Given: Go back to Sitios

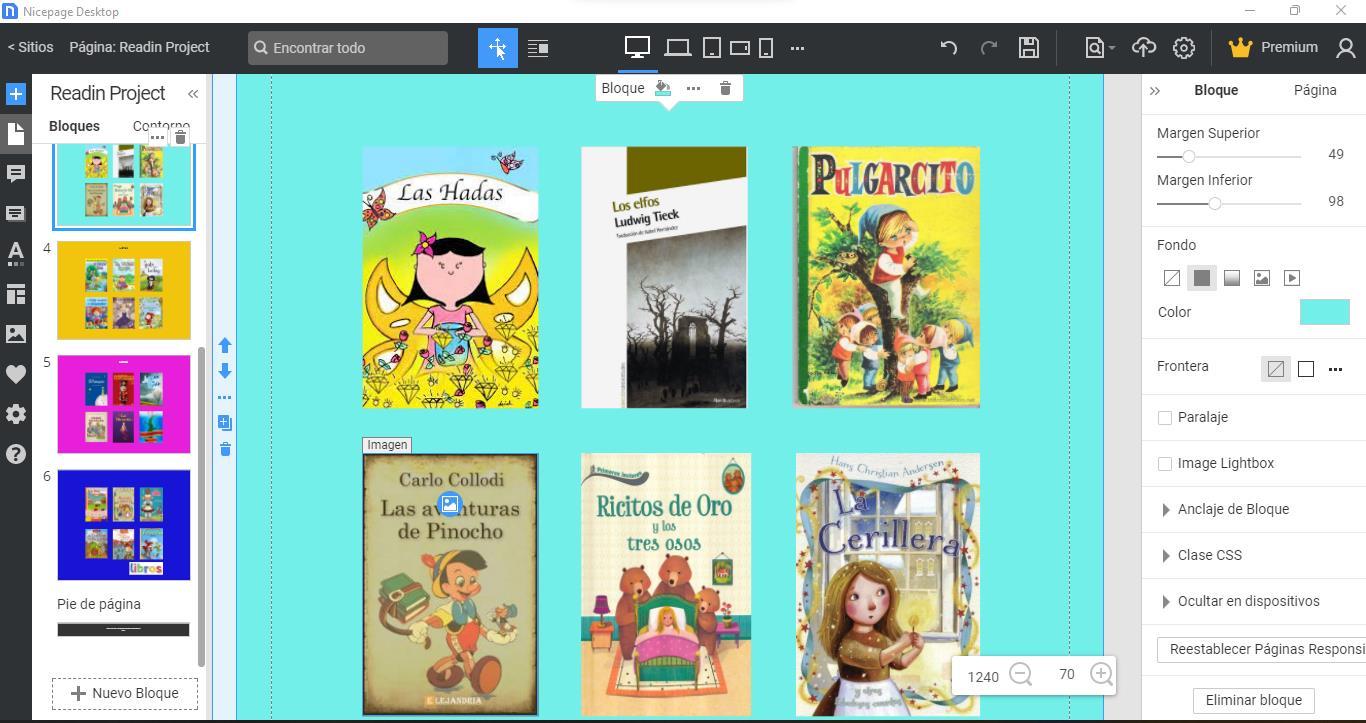Looking at the screenshot, I should pyautogui.click(x=31, y=47).
